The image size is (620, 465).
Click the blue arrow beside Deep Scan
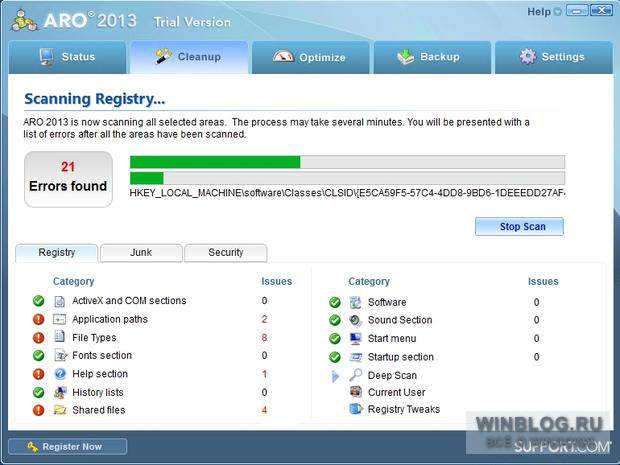click(x=335, y=376)
